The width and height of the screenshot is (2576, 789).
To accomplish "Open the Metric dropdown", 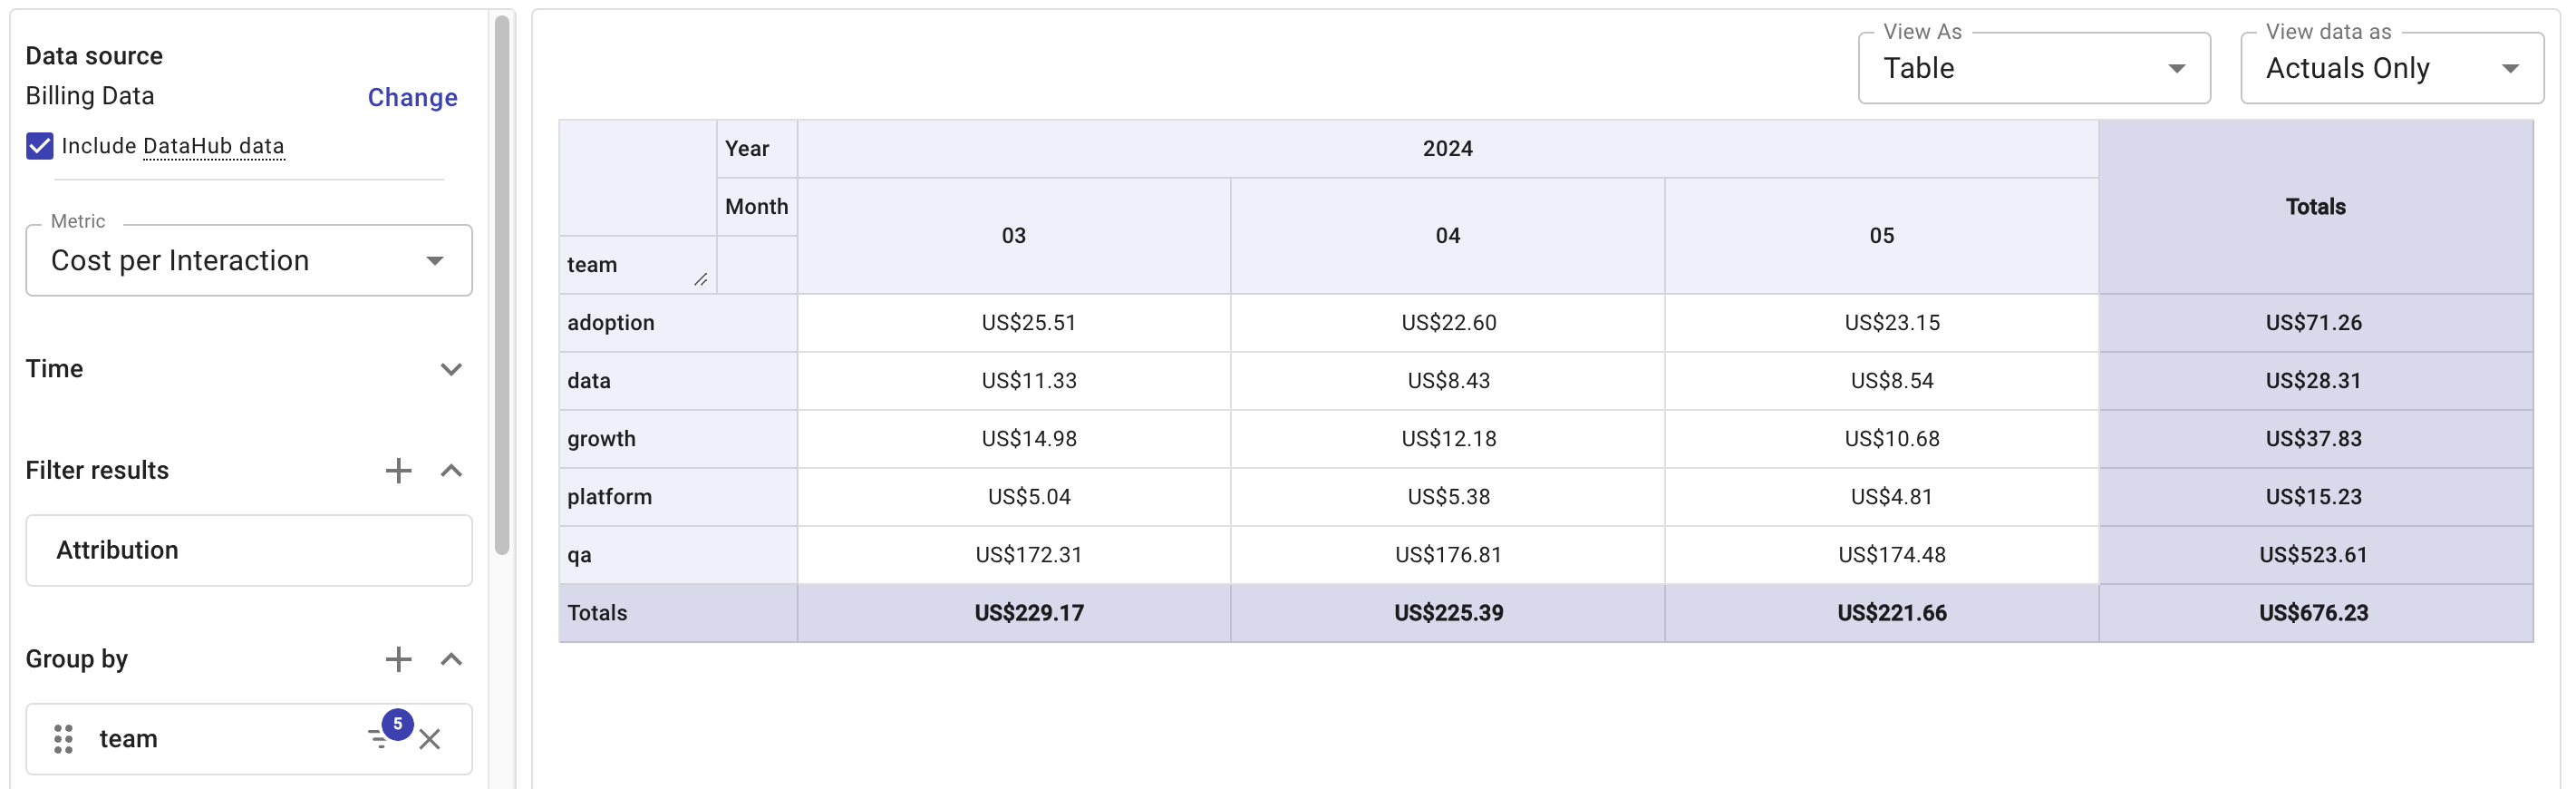I will tap(248, 260).
